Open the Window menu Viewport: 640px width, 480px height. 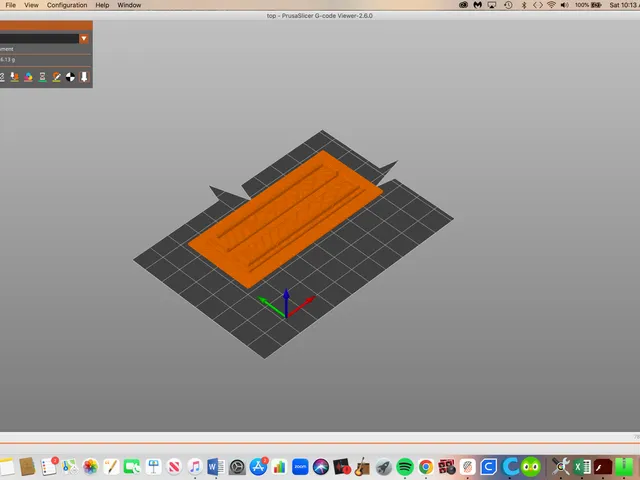click(x=129, y=5)
